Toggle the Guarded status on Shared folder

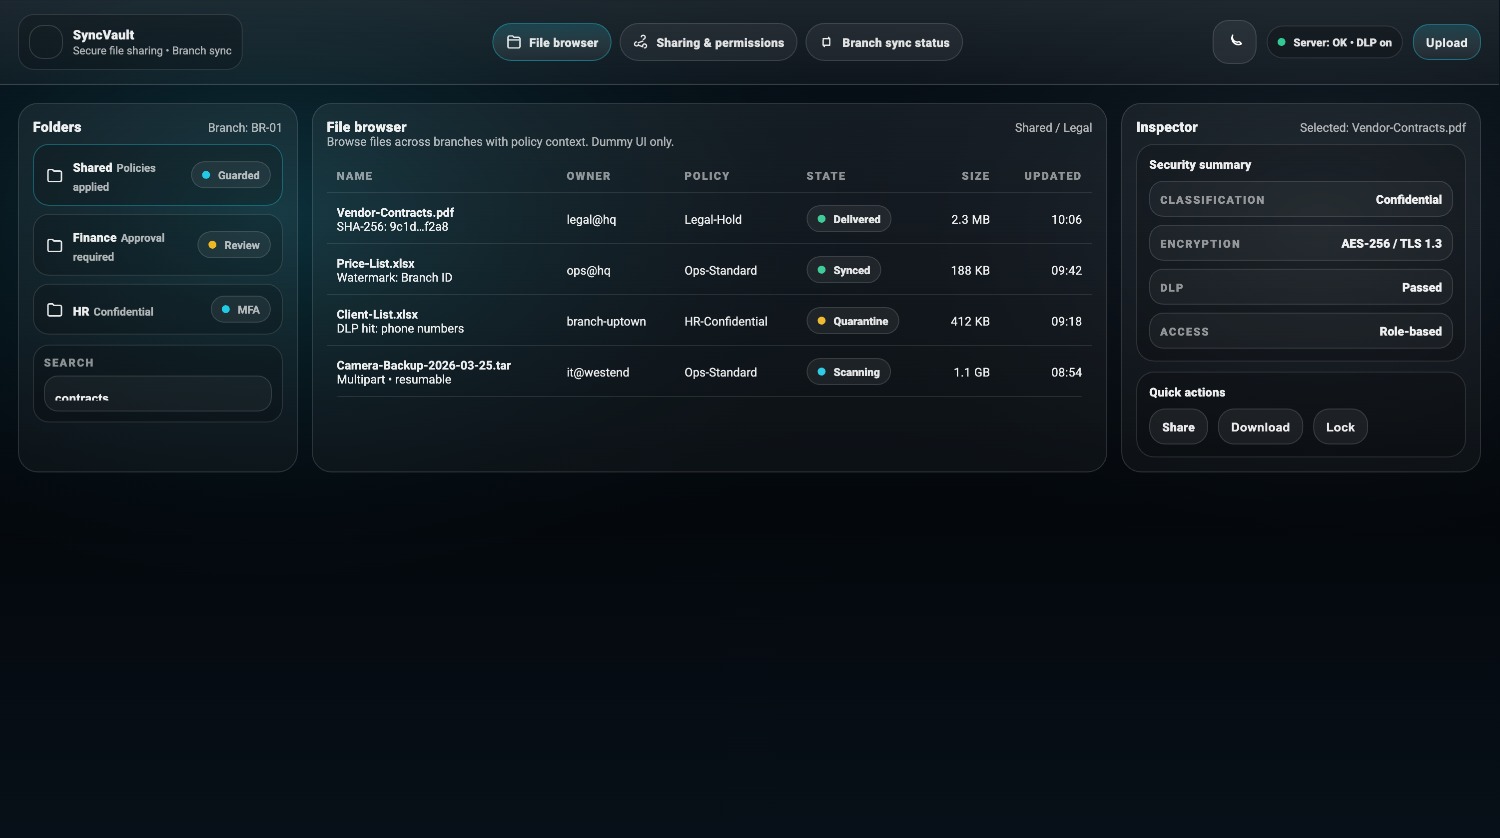[x=230, y=175]
